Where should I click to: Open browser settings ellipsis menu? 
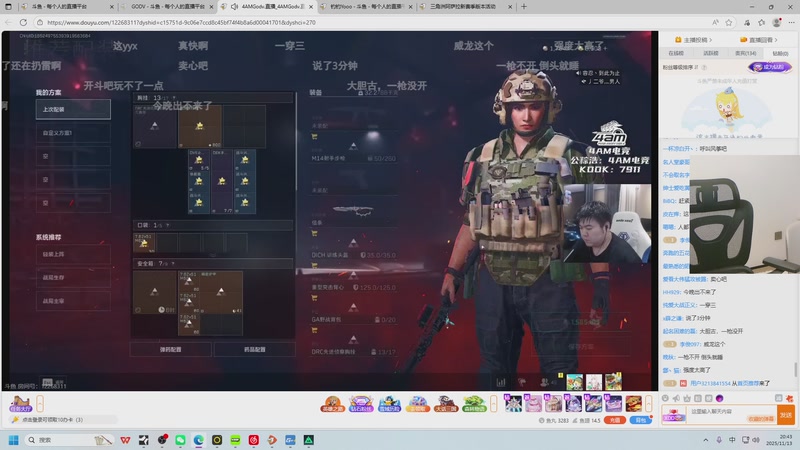click(x=791, y=22)
